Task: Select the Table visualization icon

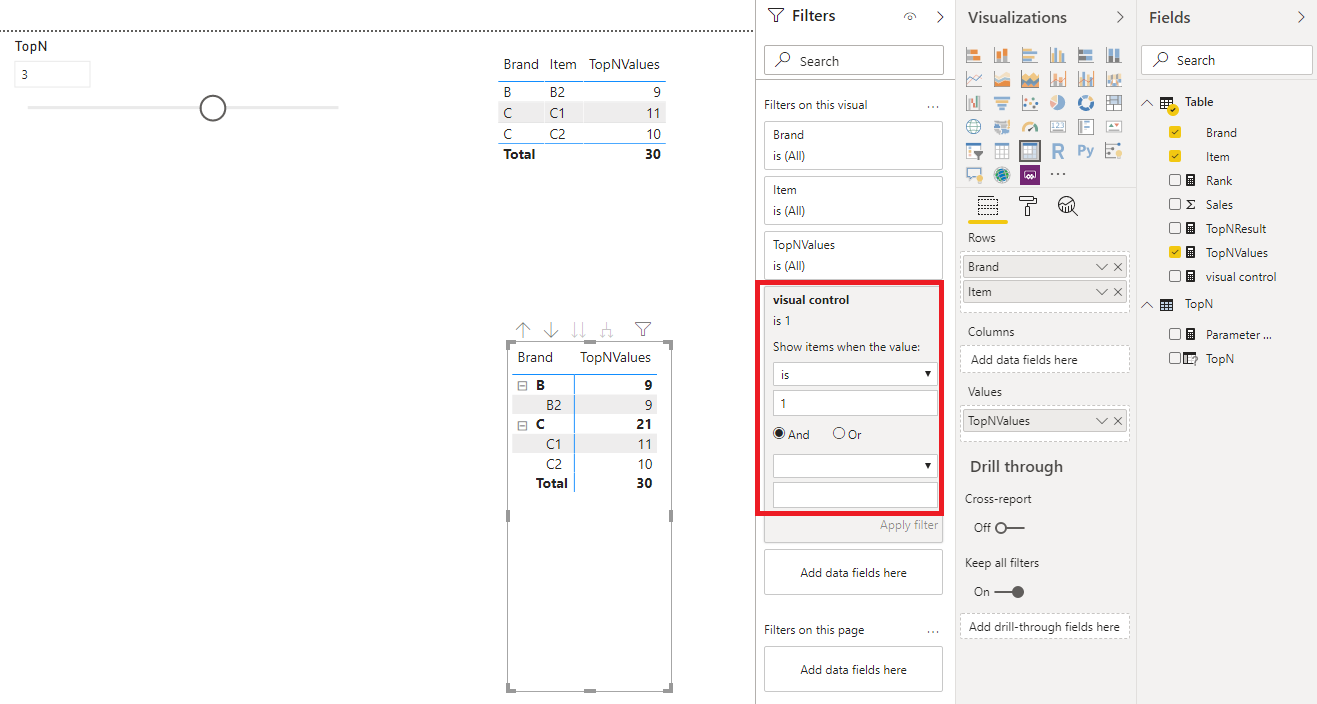Action: 1002,151
